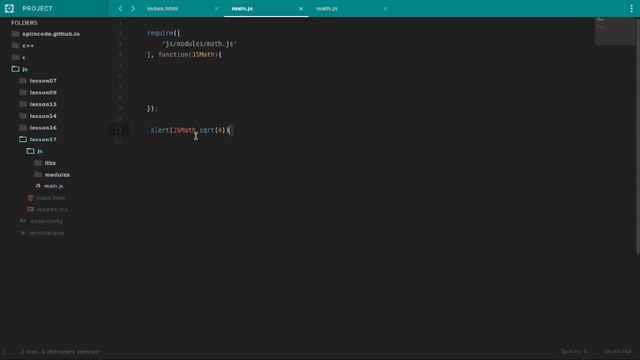Image resolution: width=640 pixels, height=360 pixels.
Task: Click the "js/modules/math.js" string
Action: 199,44
